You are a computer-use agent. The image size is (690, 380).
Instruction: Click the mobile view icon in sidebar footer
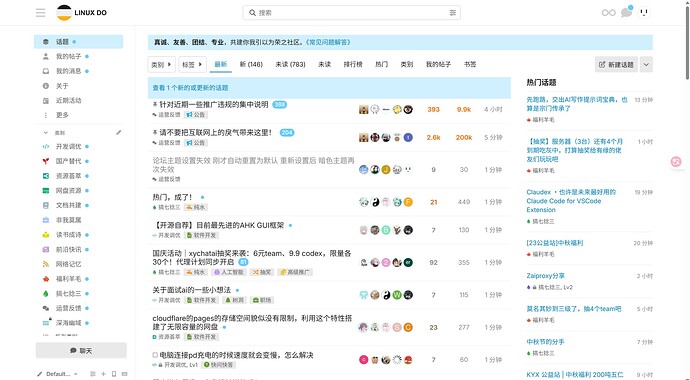click(114, 374)
